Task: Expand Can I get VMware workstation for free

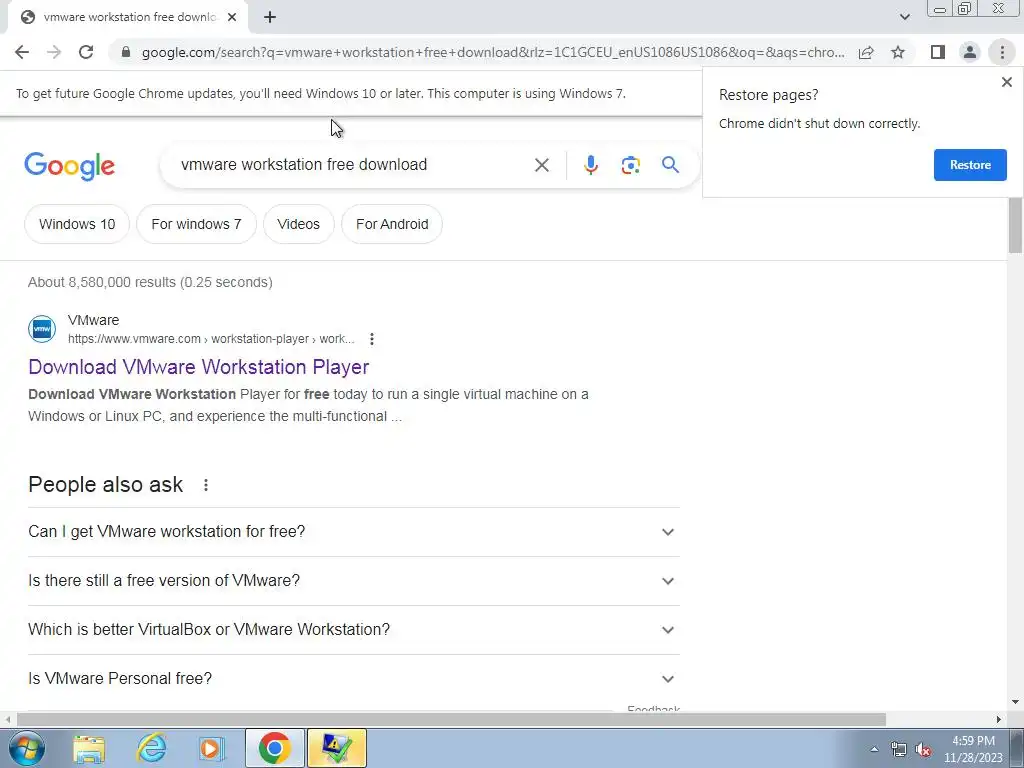Action: 353,532
